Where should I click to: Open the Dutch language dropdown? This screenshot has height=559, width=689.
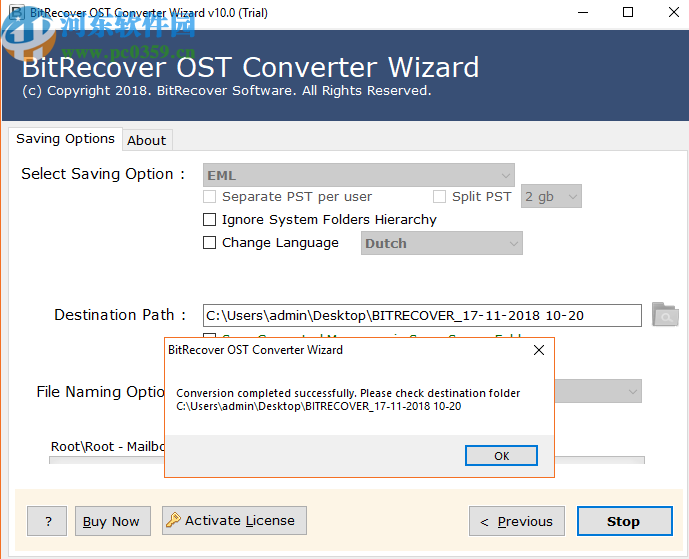442,243
